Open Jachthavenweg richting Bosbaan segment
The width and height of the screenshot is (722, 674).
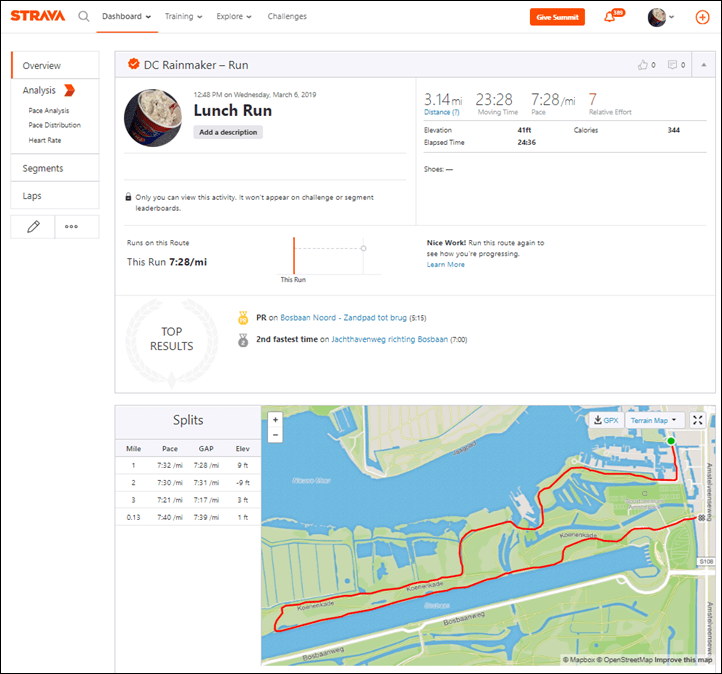390,339
